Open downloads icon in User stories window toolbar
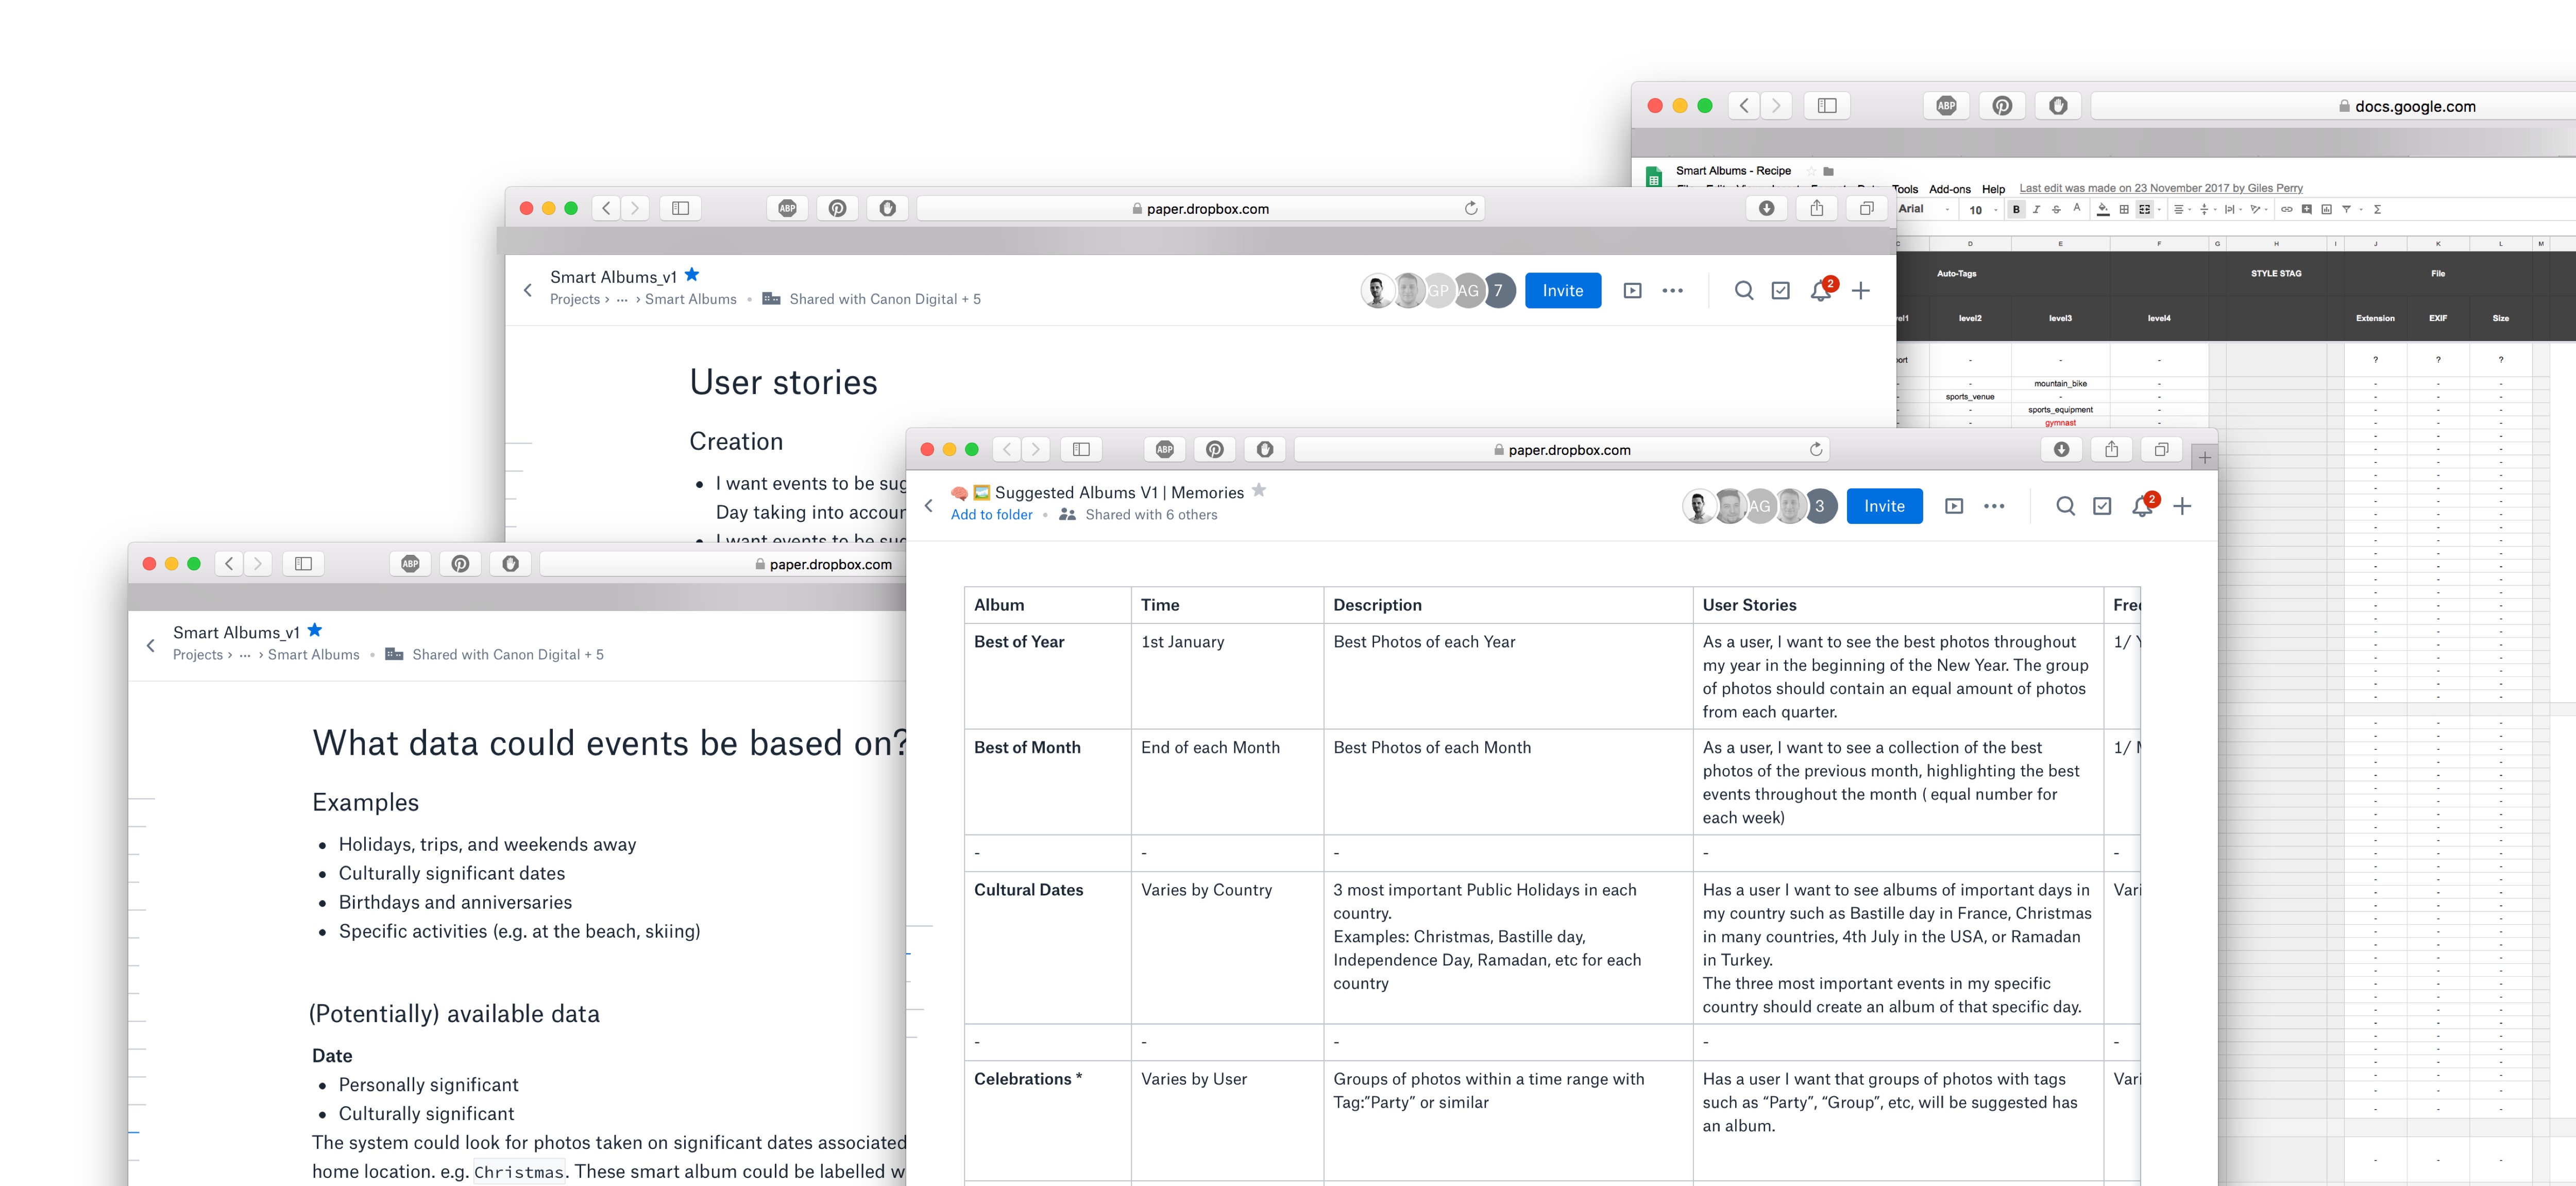 (x=1767, y=208)
